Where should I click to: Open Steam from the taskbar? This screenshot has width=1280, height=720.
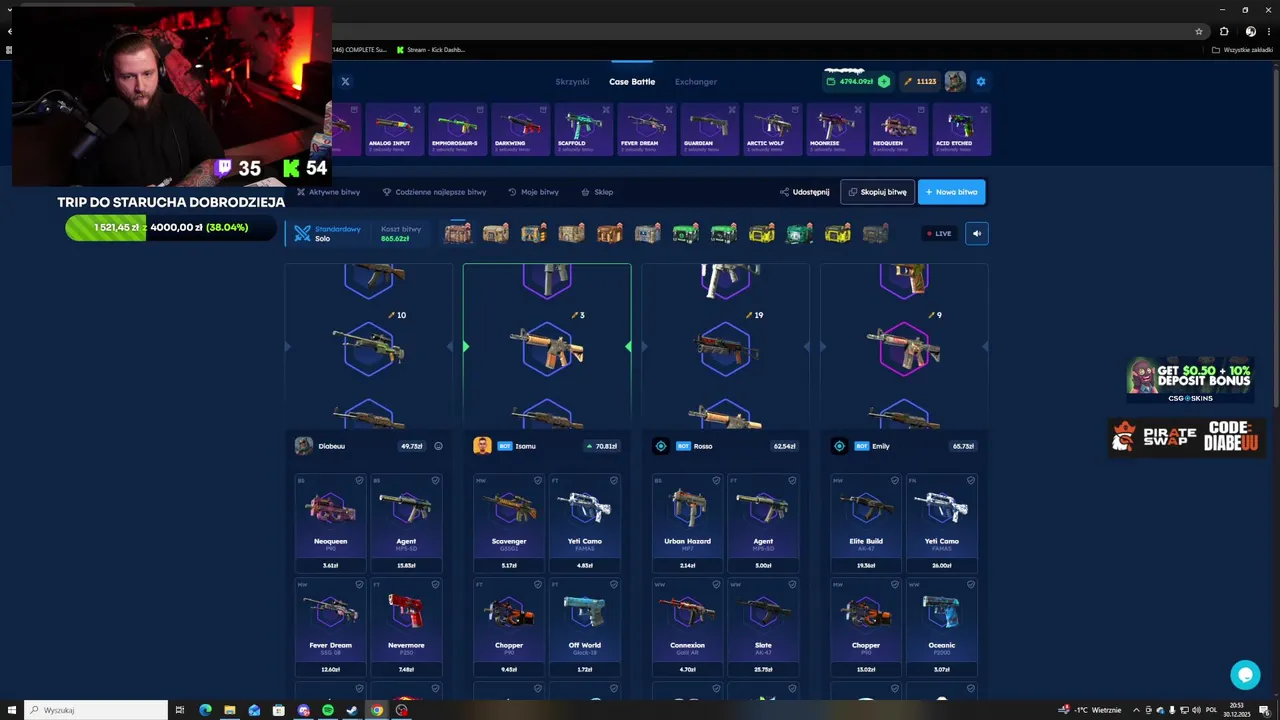click(x=352, y=710)
